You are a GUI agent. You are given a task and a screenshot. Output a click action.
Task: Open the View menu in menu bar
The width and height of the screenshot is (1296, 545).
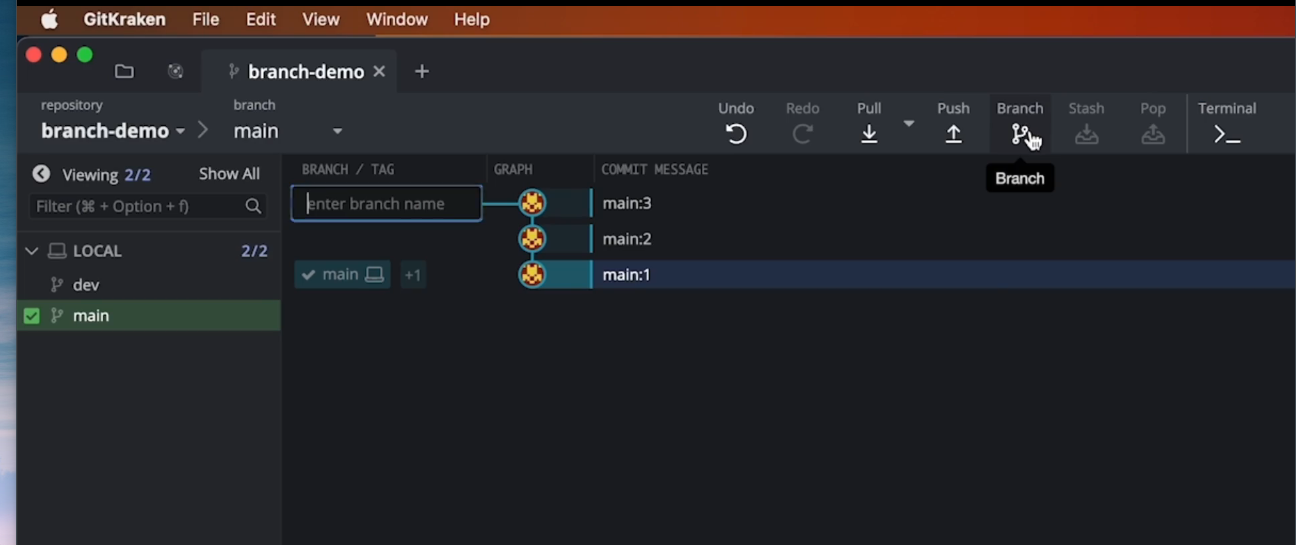click(x=320, y=19)
